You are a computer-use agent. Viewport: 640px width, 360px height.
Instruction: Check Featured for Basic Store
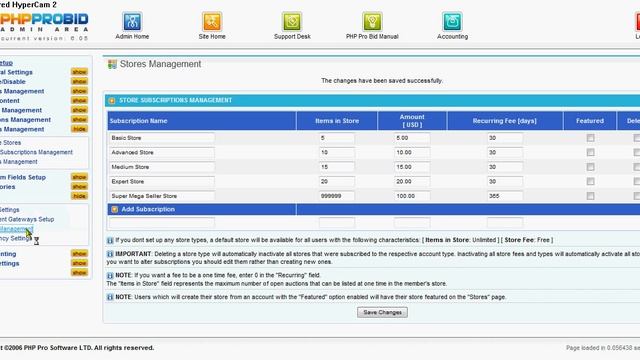click(590, 138)
